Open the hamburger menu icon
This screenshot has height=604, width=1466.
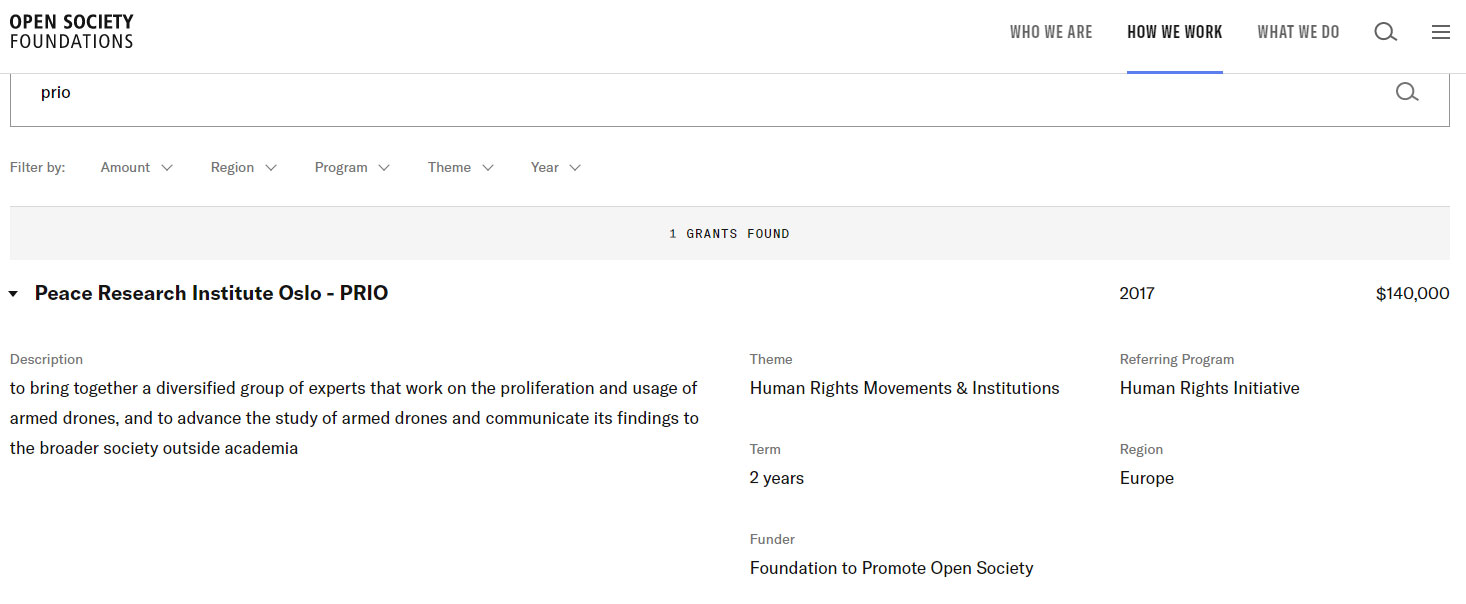(1441, 32)
